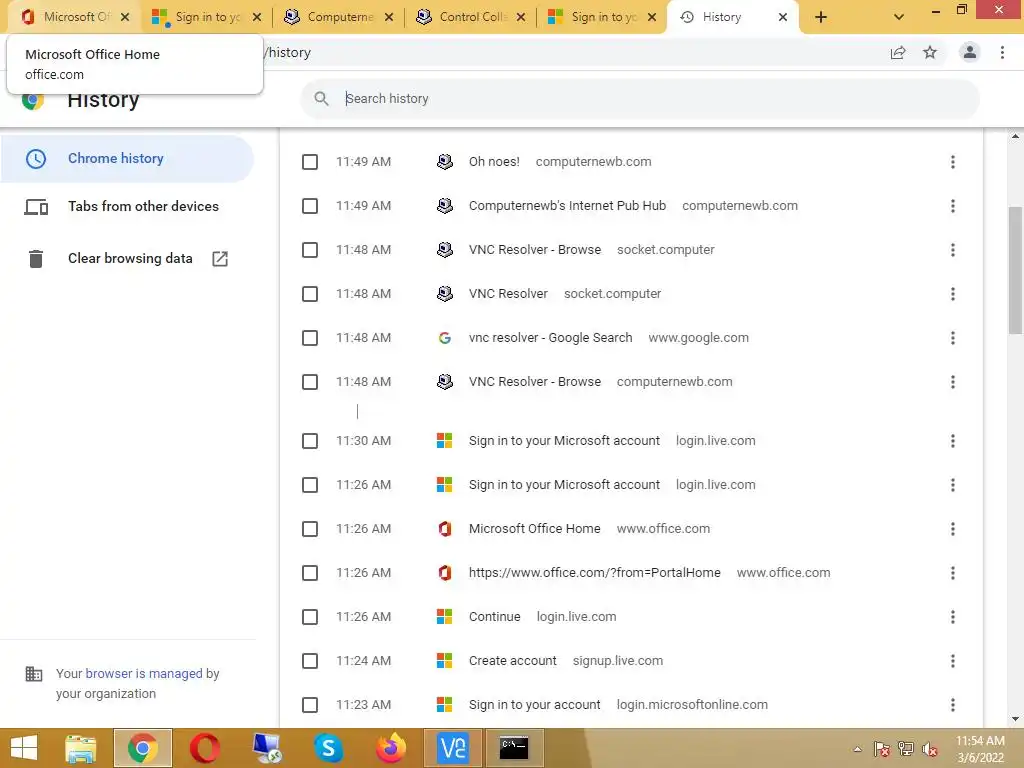Open more actions for VNC Resolver socket.computer
This screenshot has height=768, width=1024.
[x=953, y=294]
